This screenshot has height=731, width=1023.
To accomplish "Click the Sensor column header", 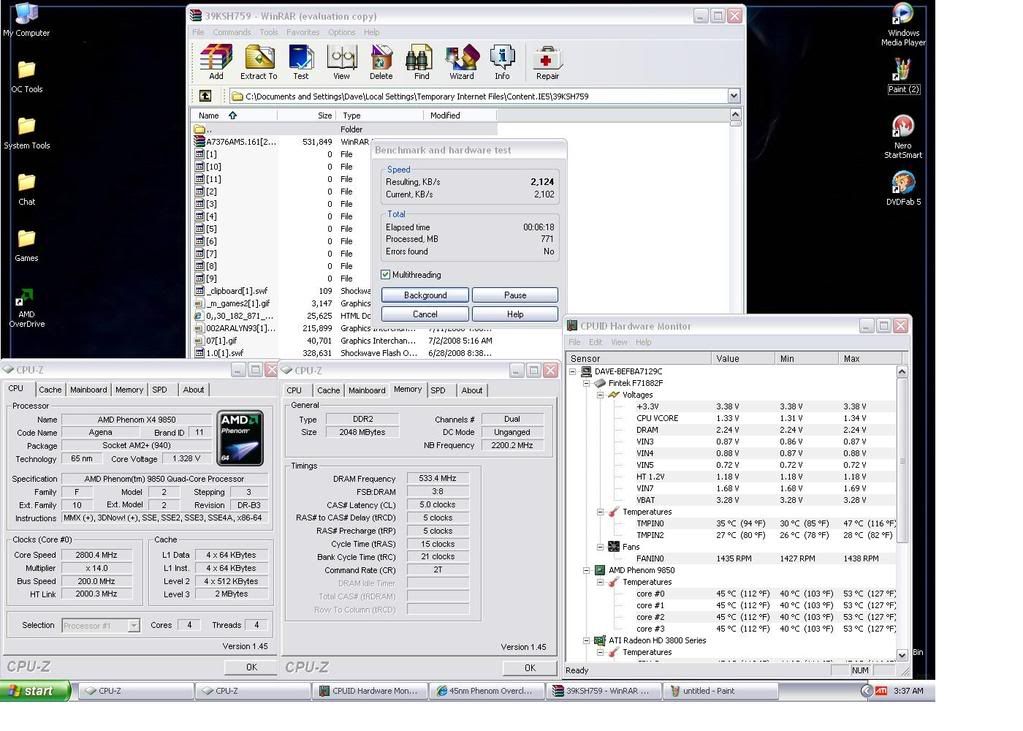I will (x=639, y=358).
